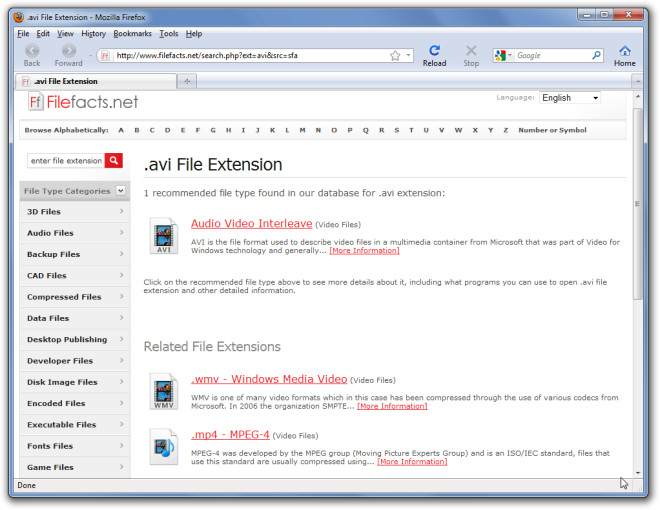Open the back/forward history dropdown arrow
660x510 pixels.
(x=90, y=55)
